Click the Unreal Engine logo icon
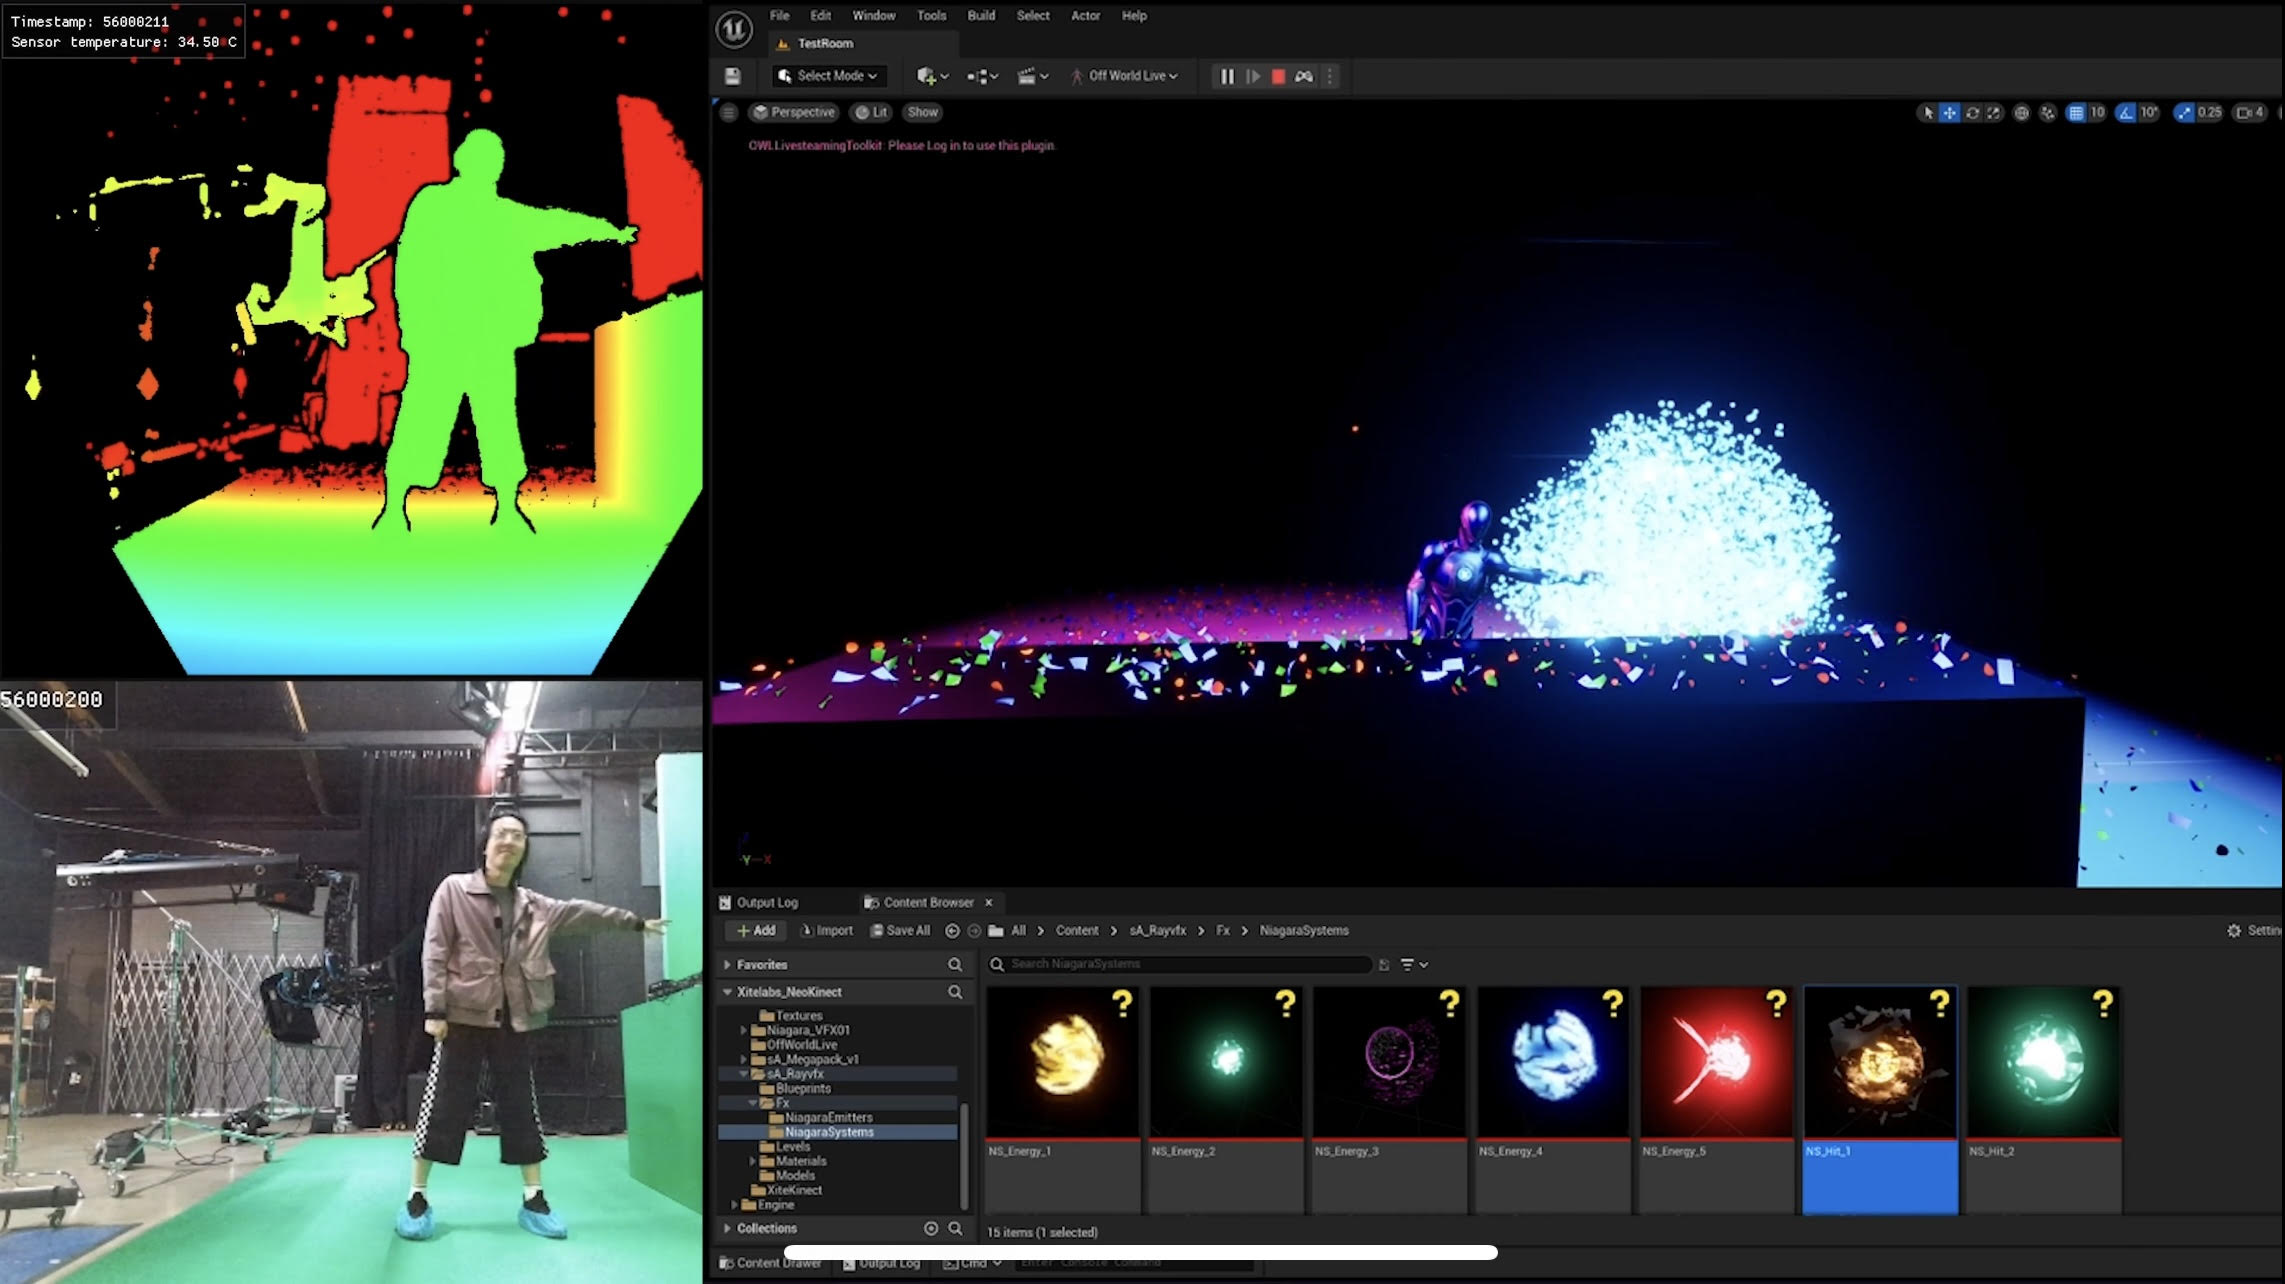Viewport: 2285px width, 1284px height. [x=734, y=29]
